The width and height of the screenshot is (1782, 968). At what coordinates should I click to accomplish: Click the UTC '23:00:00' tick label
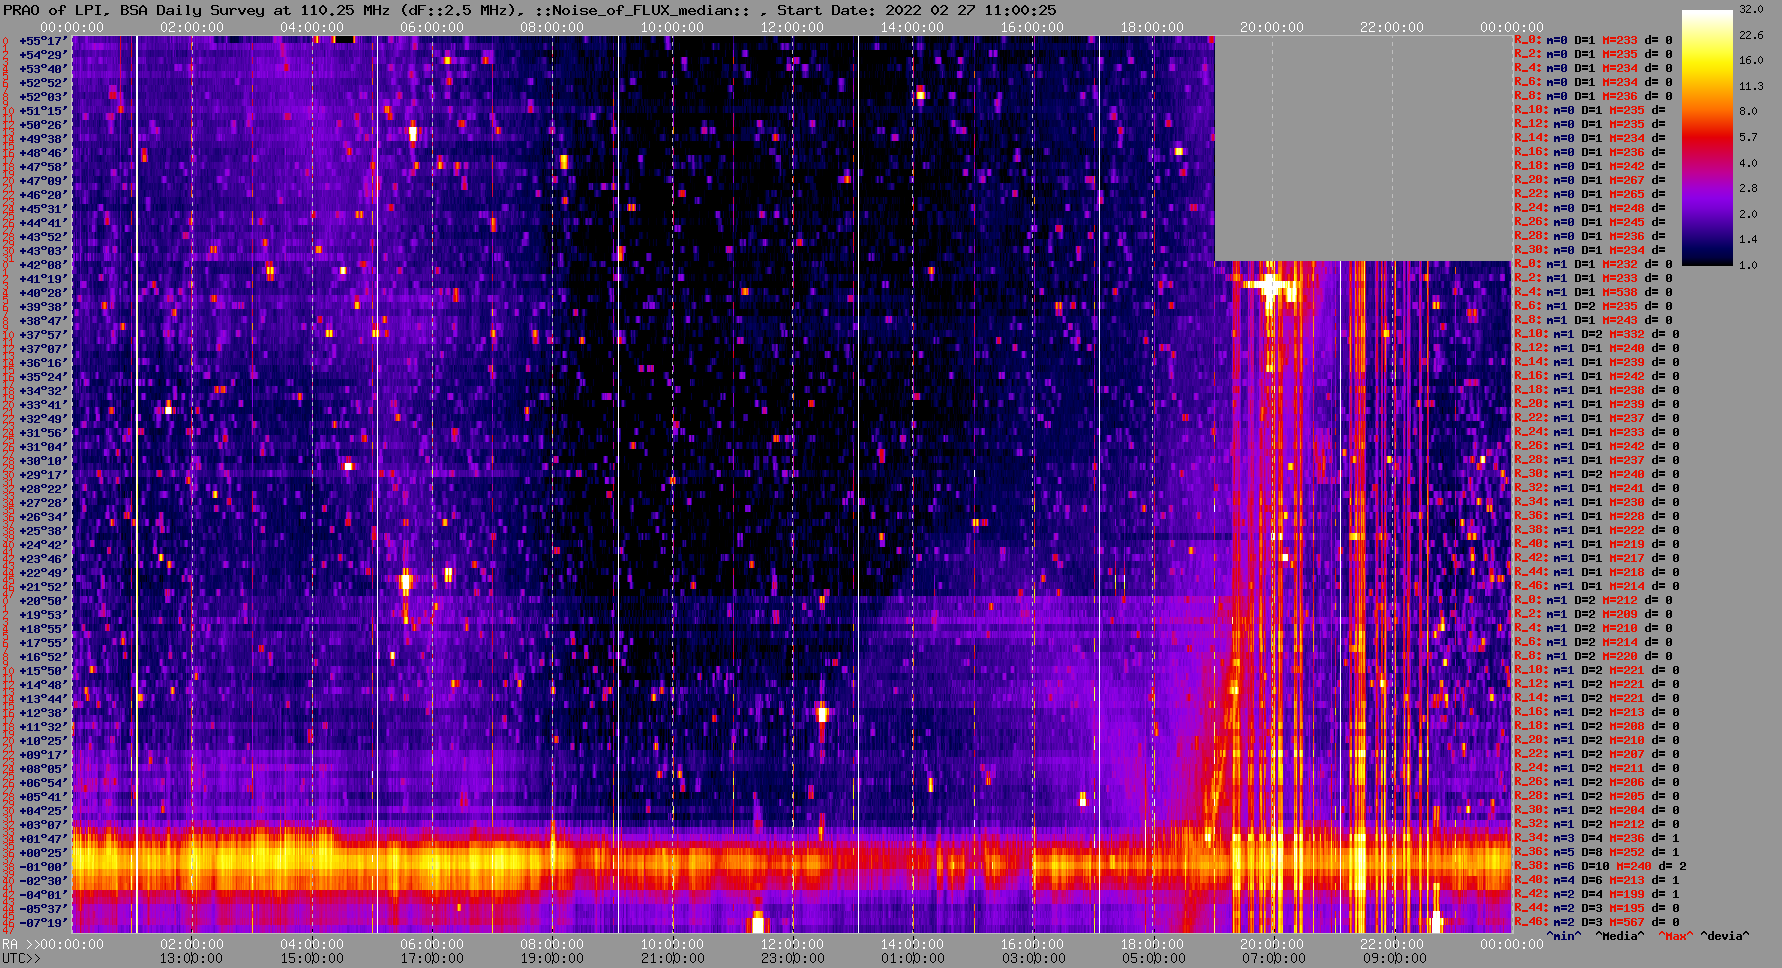792,958
